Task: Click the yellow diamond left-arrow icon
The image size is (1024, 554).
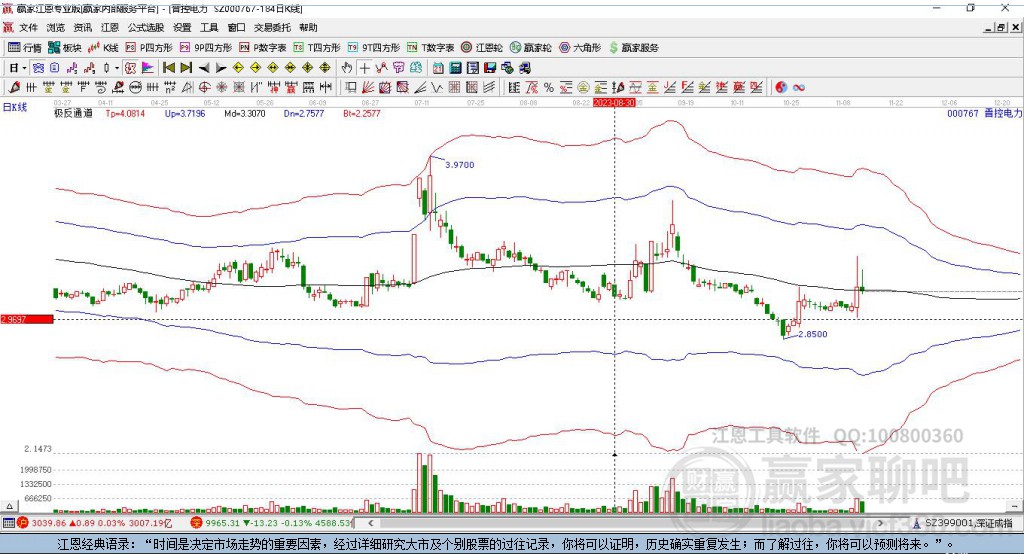Action: click(x=238, y=68)
